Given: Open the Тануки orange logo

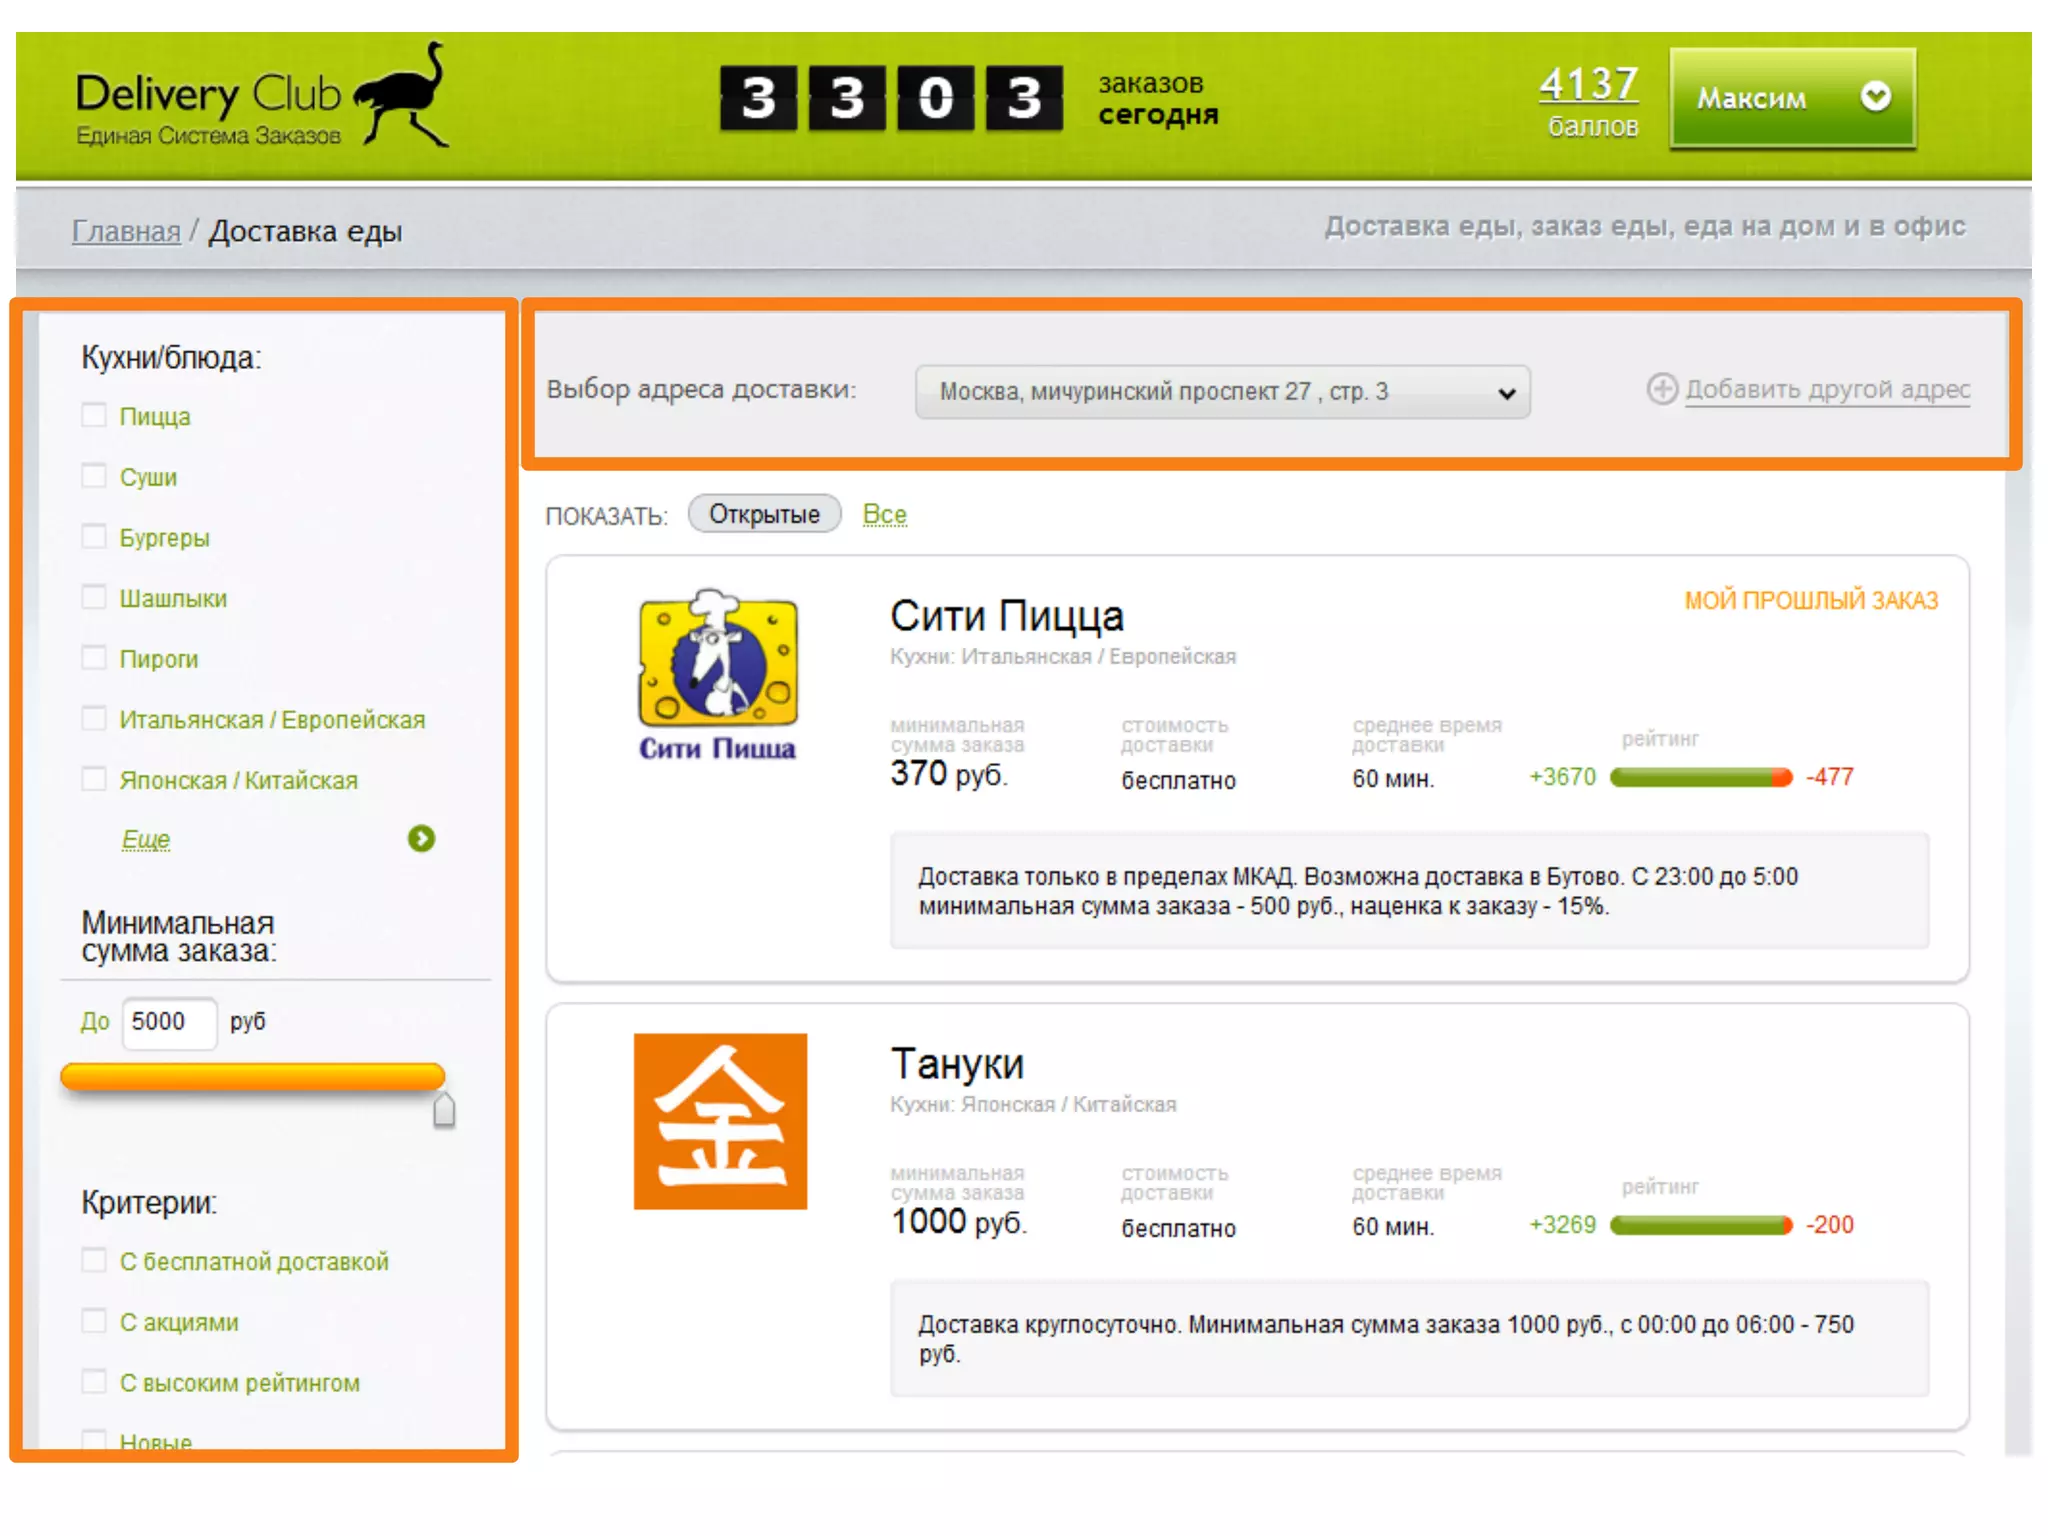Looking at the screenshot, I should 720,1121.
